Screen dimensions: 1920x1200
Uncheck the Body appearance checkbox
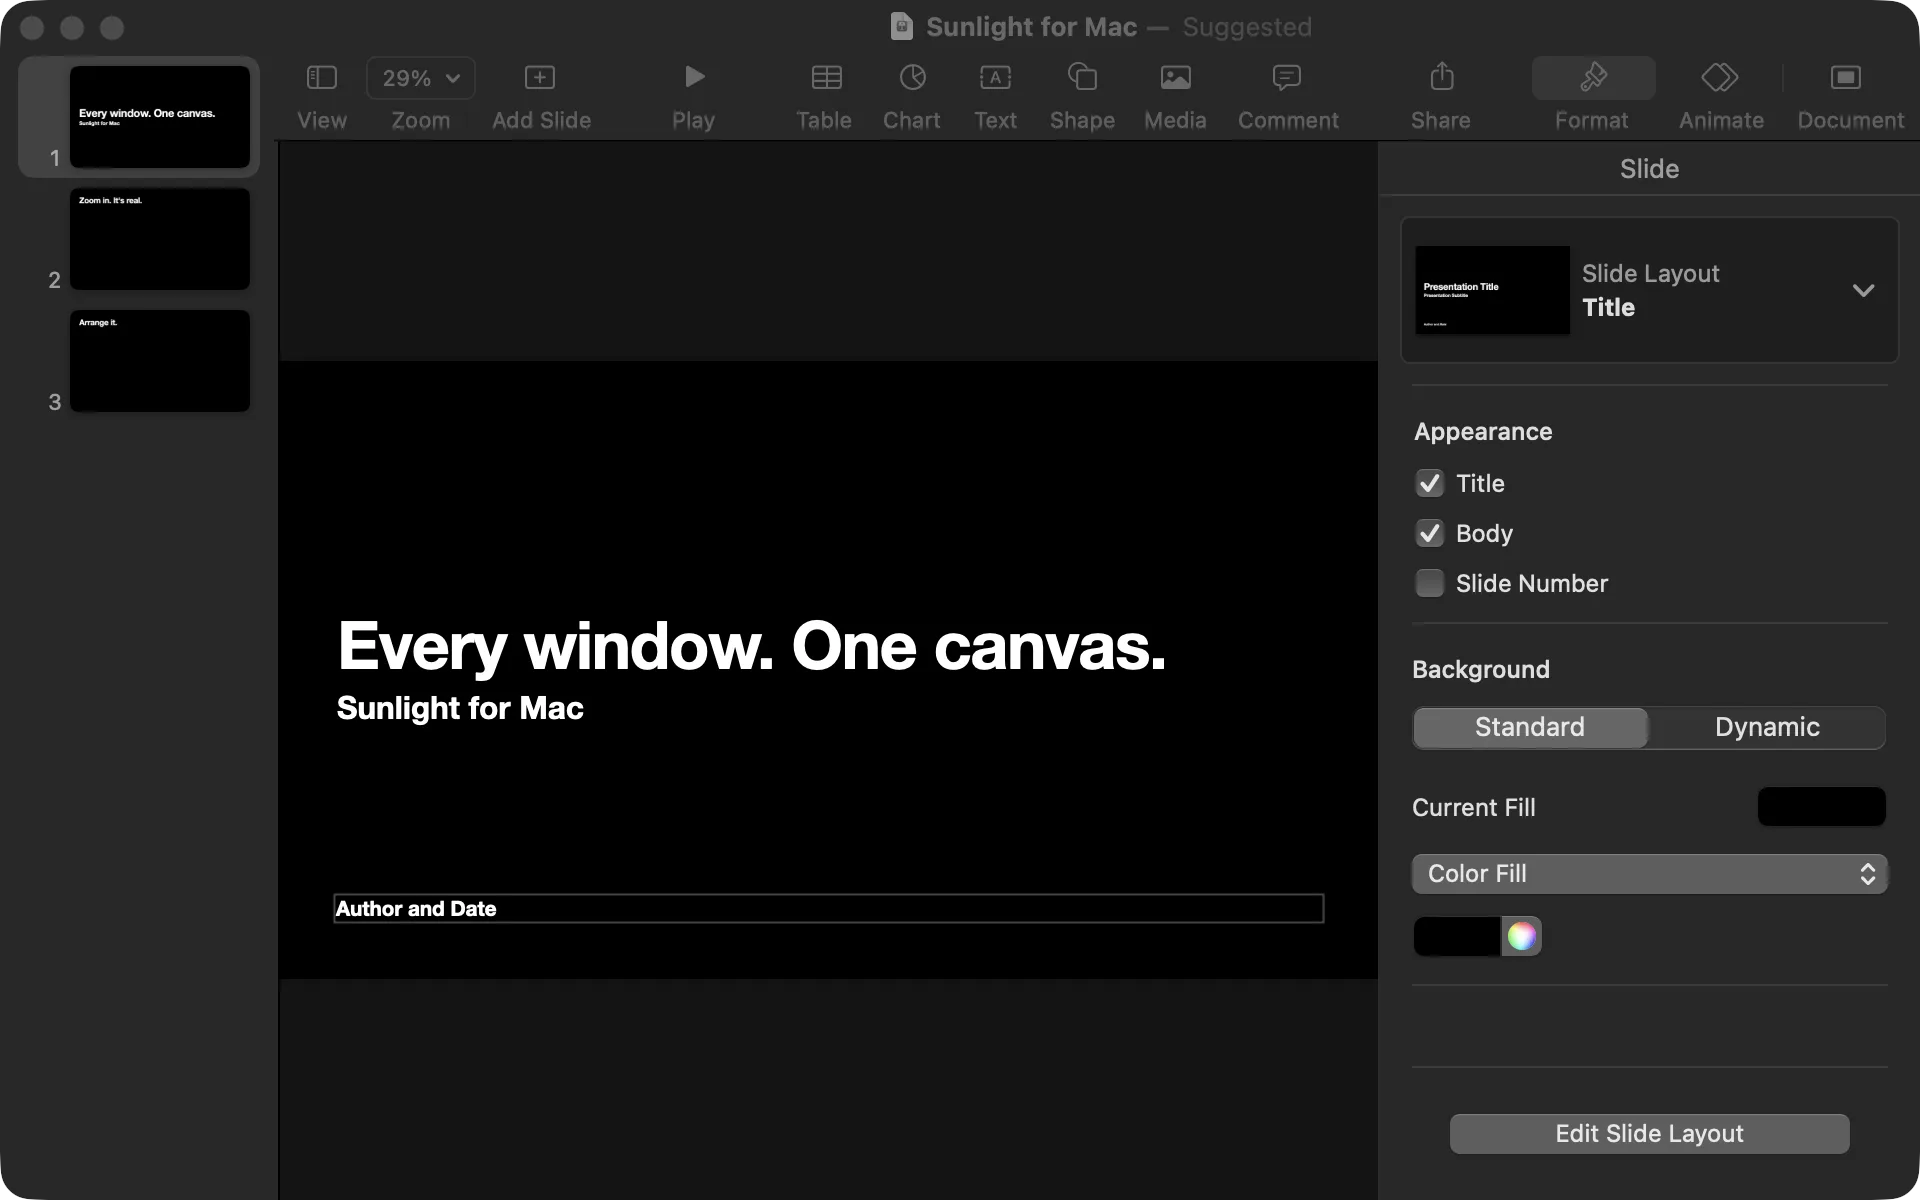[1430, 533]
